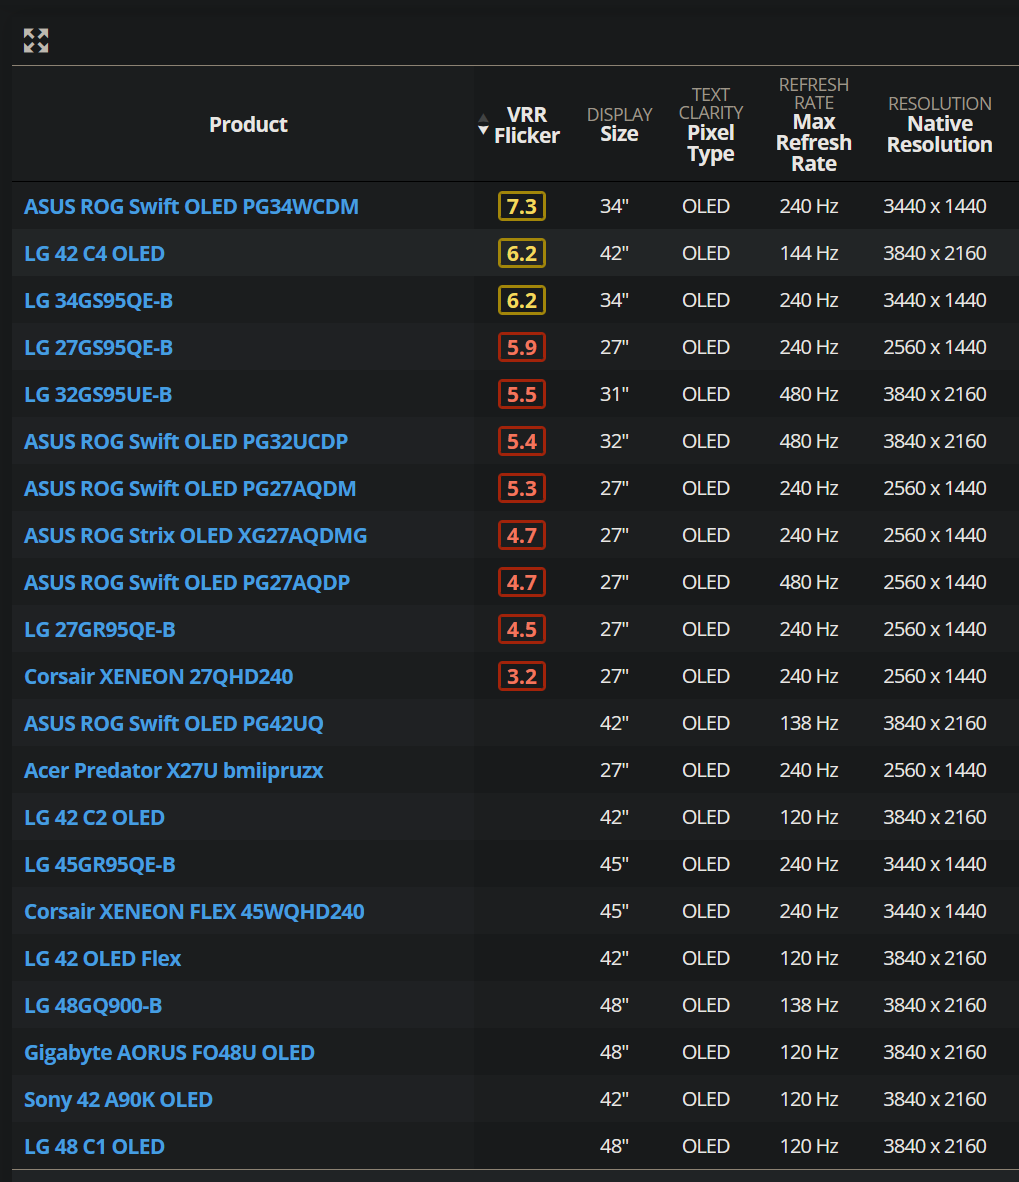Sort by Max Refresh Rate column header
1019x1182 pixels.
coord(814,124)
